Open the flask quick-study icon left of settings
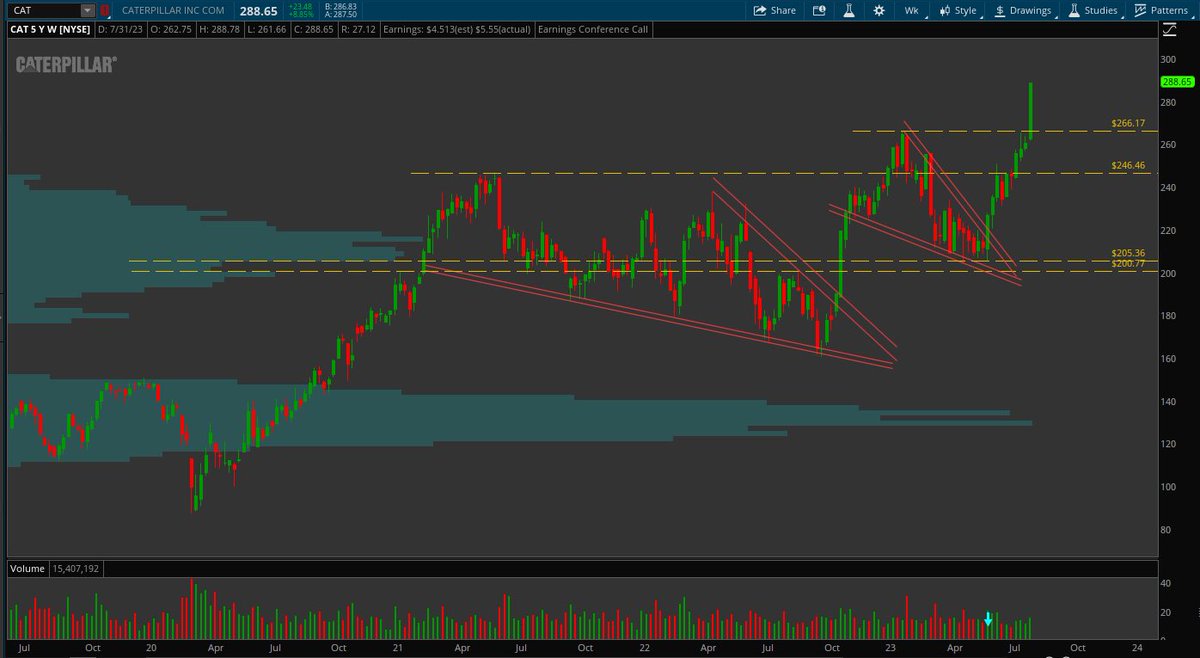The height and width of the screenshot is (658, 1200). pyautogui.click(x=848, y=10)
